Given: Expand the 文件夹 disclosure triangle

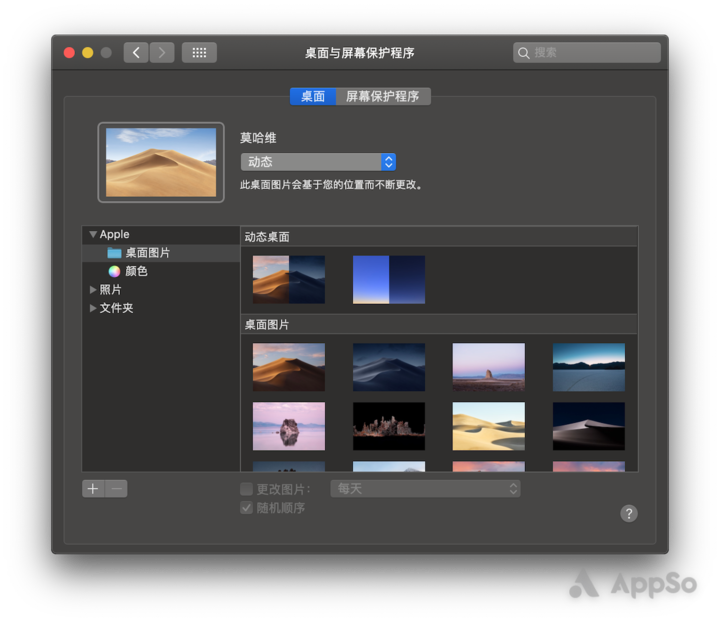Looking at the screenshot, I should [x=93, y=308].
